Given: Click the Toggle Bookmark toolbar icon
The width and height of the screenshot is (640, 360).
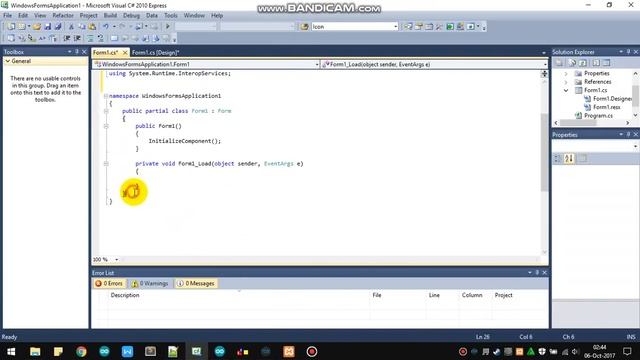Looking at the screenshot, I should click(114, 38).
